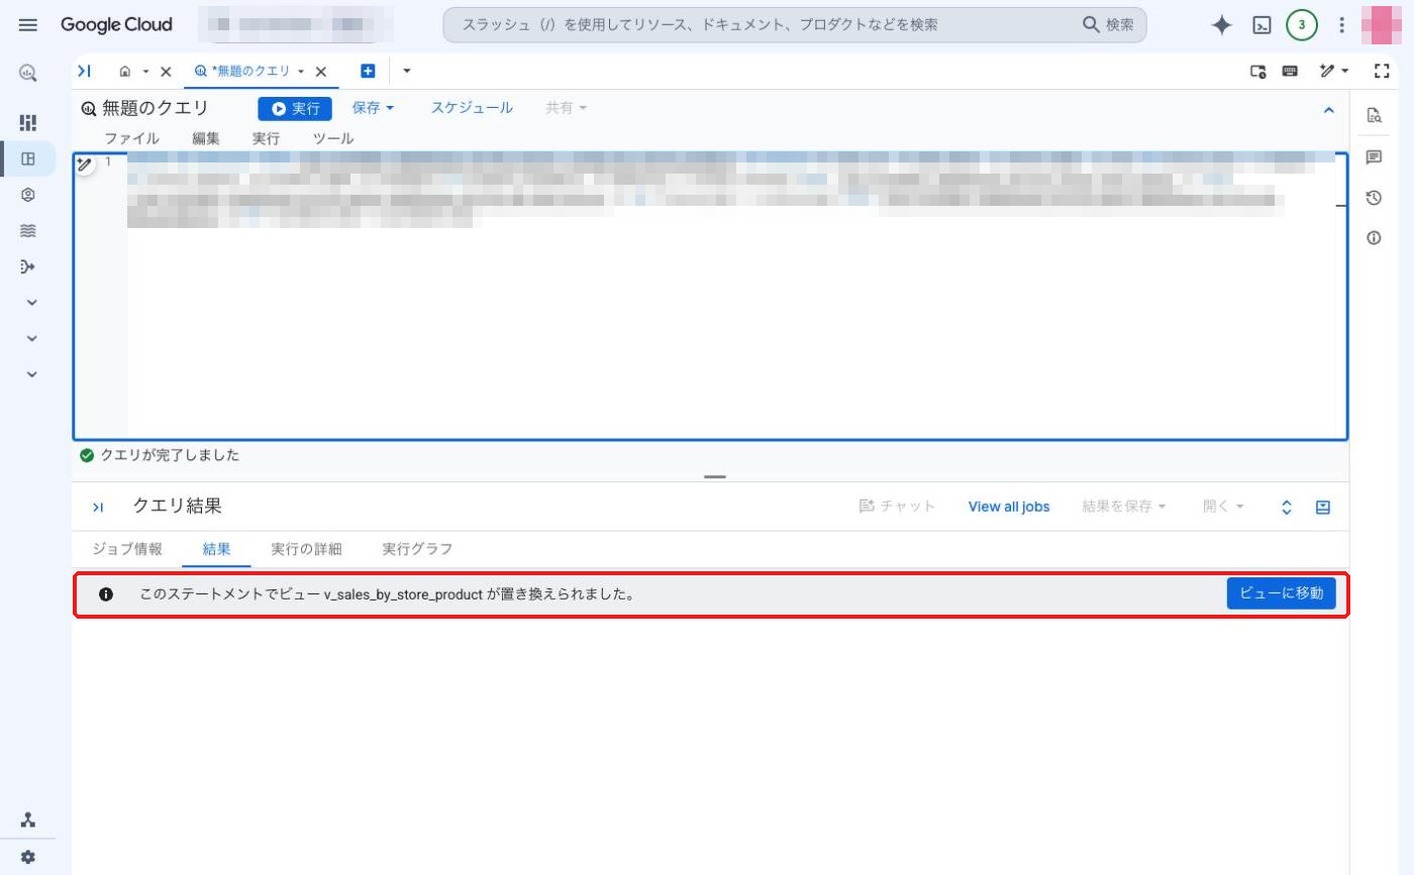Click the user account avatar

(x=1381, y=25)
